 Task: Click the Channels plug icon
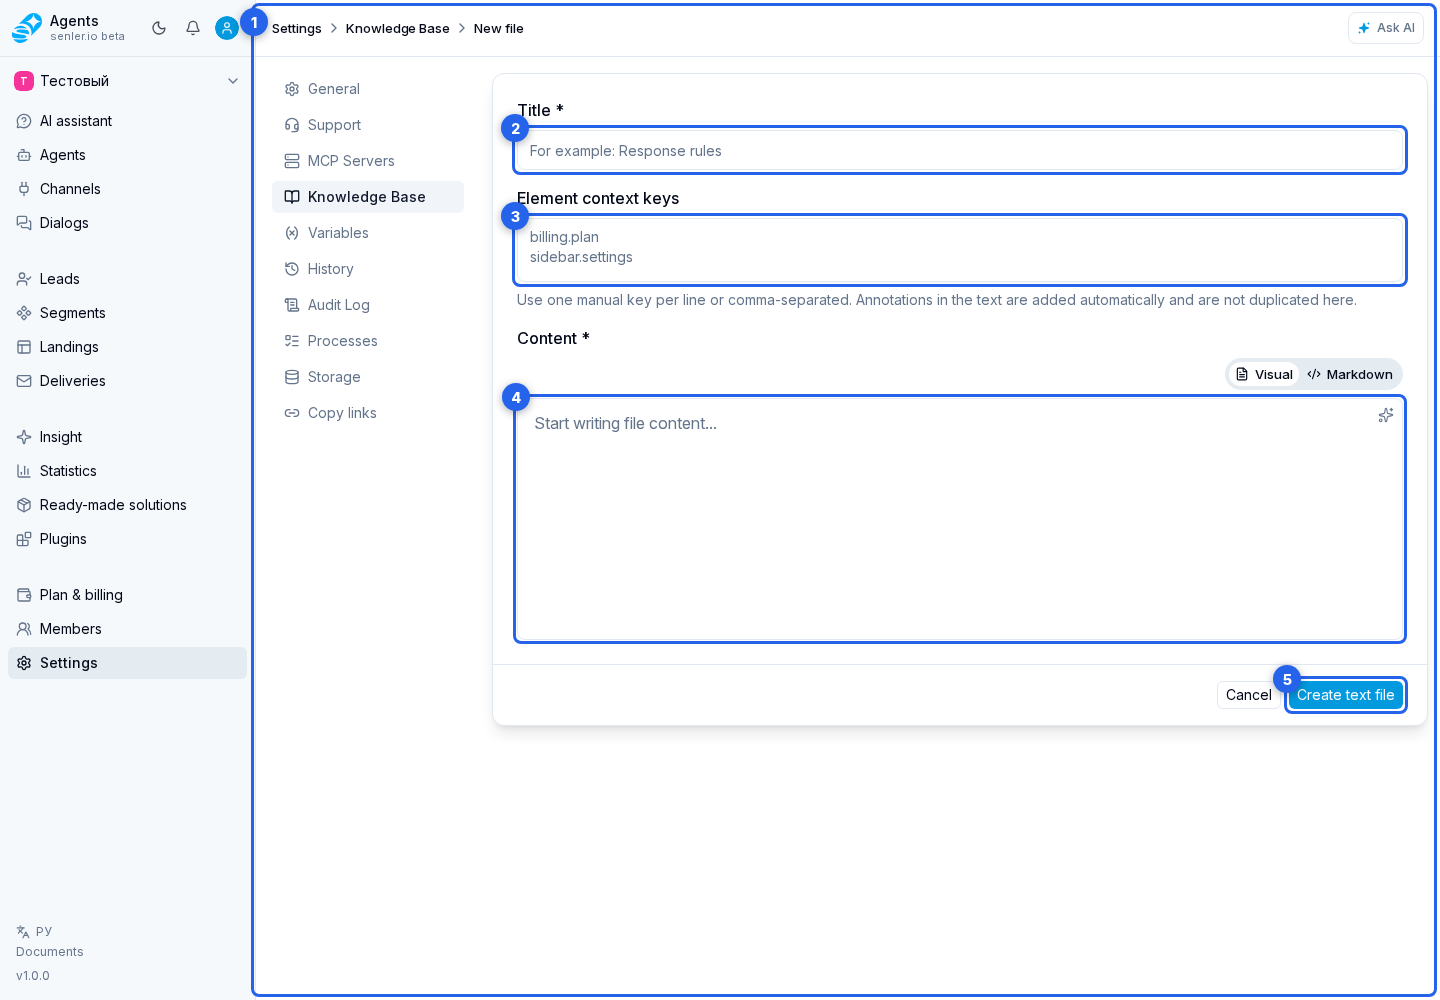(x=24, y=189)
